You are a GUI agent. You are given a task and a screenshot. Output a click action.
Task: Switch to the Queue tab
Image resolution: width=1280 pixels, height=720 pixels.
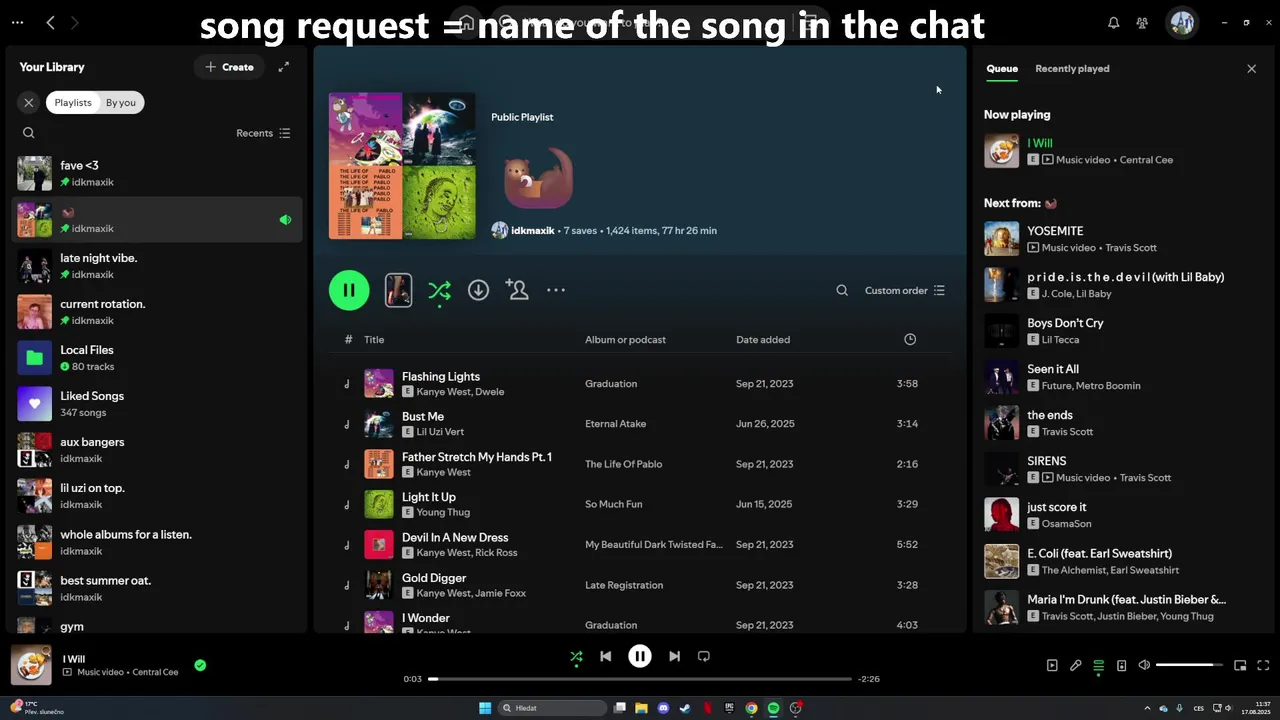(x=1002, y=69)
